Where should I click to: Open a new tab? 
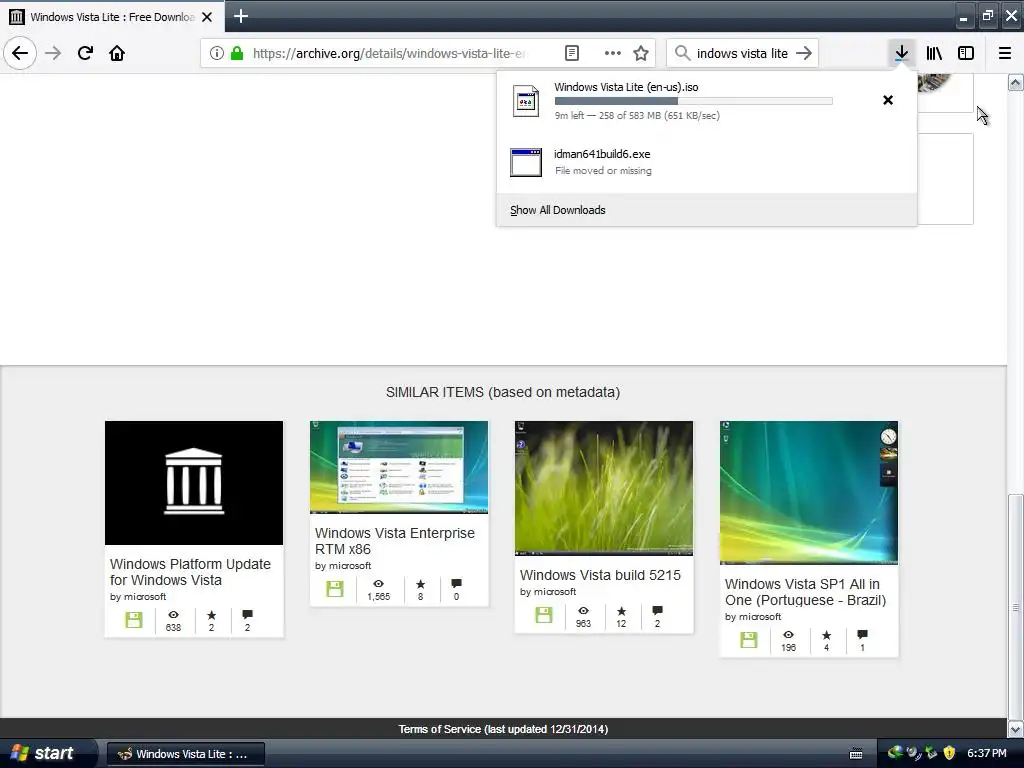click(241, 16)
